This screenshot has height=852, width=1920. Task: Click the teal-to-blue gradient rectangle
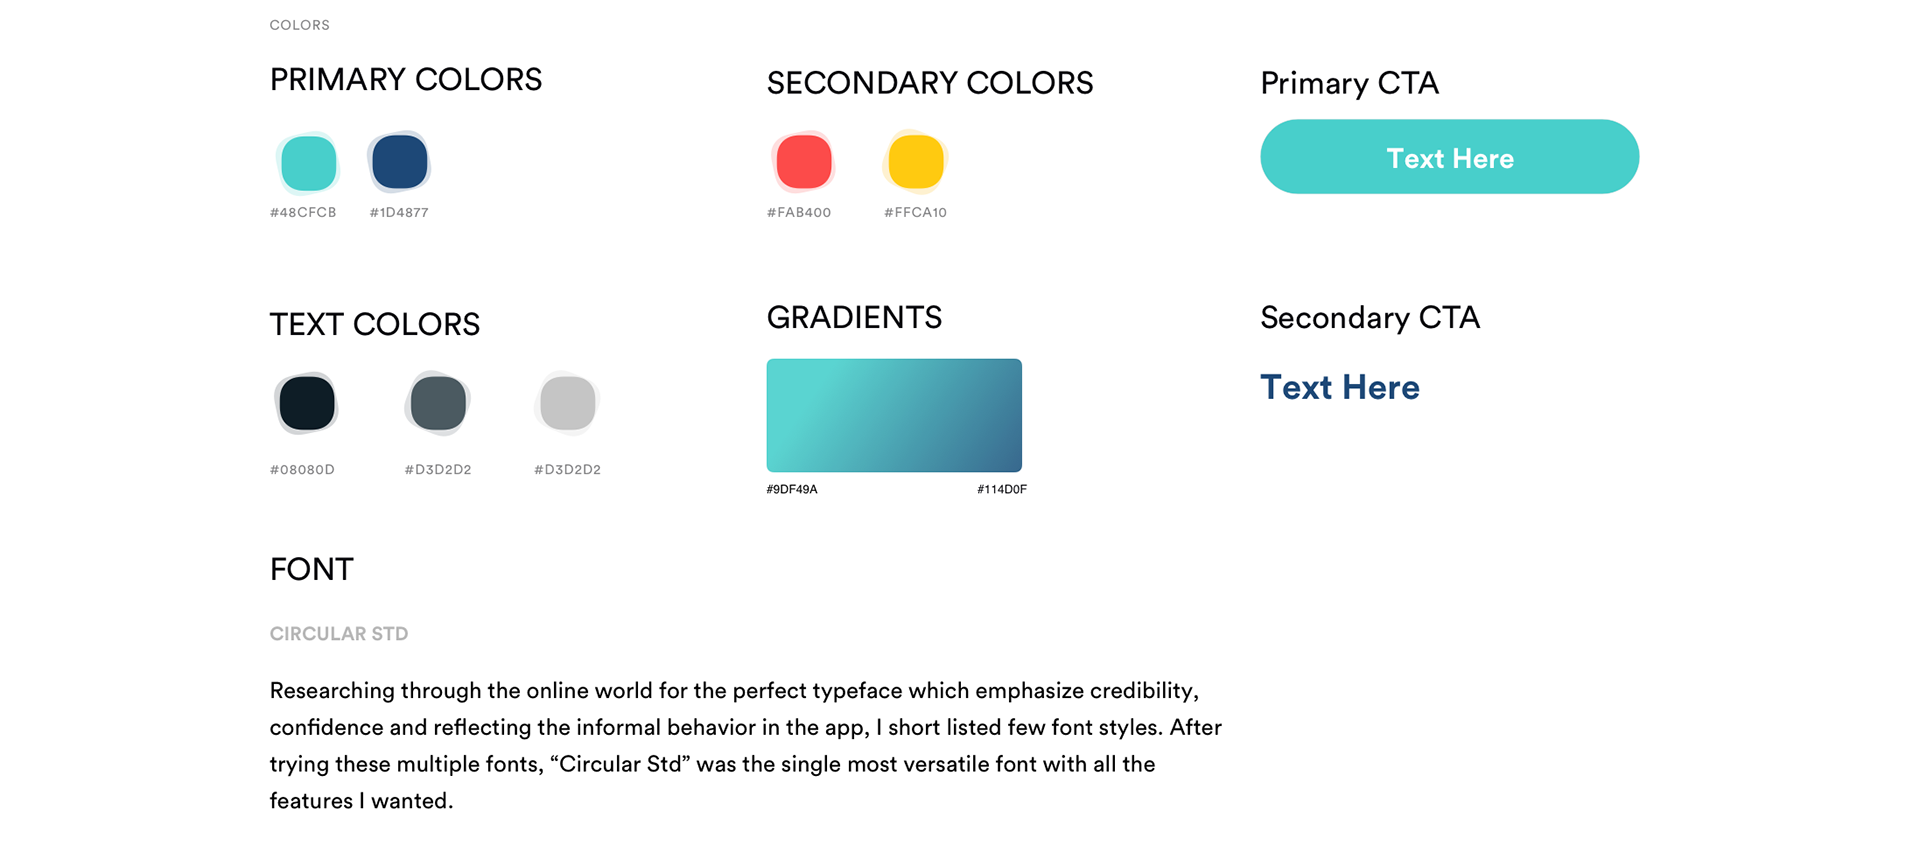894,415
